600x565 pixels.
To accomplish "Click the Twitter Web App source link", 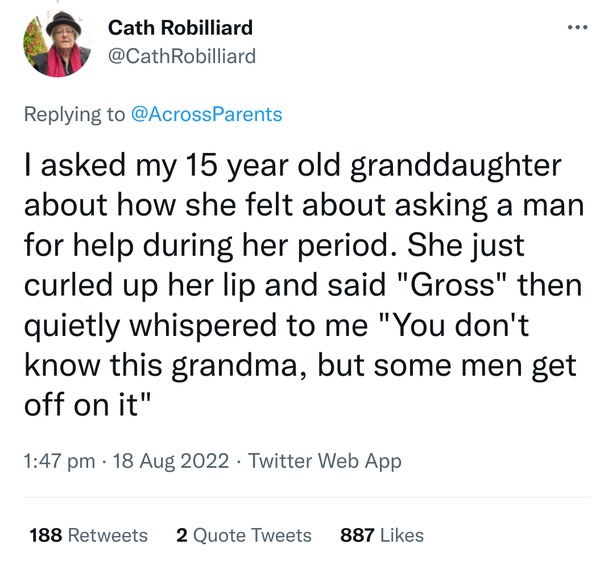I will pos(324,461).
